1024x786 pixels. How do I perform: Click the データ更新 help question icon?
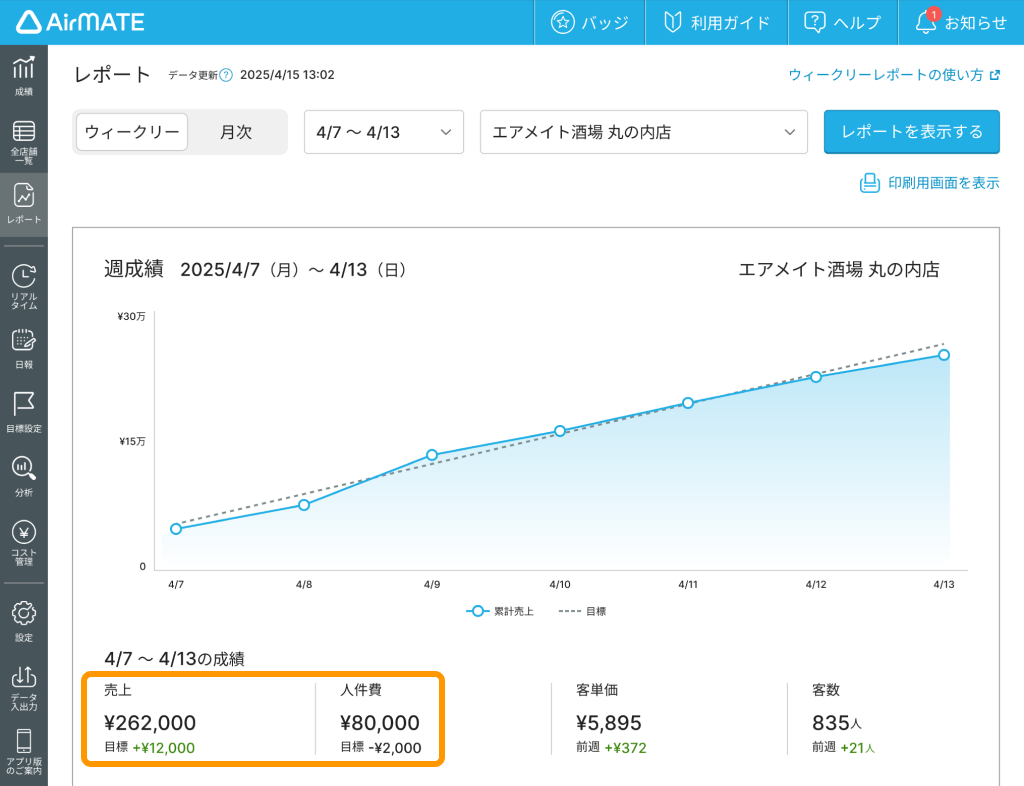click(x=226, y=75)
